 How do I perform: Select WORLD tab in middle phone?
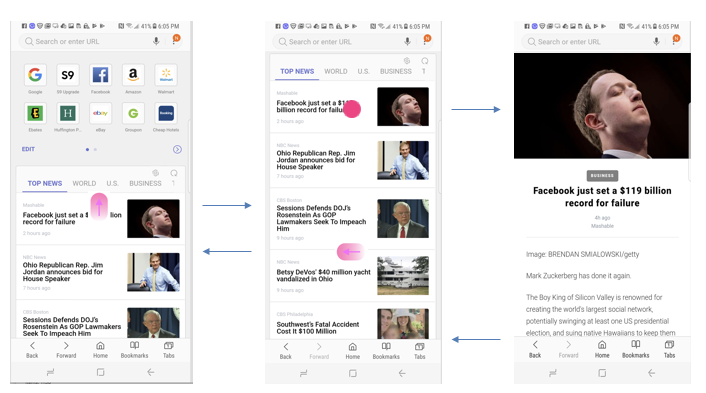(x=336, y=71)
